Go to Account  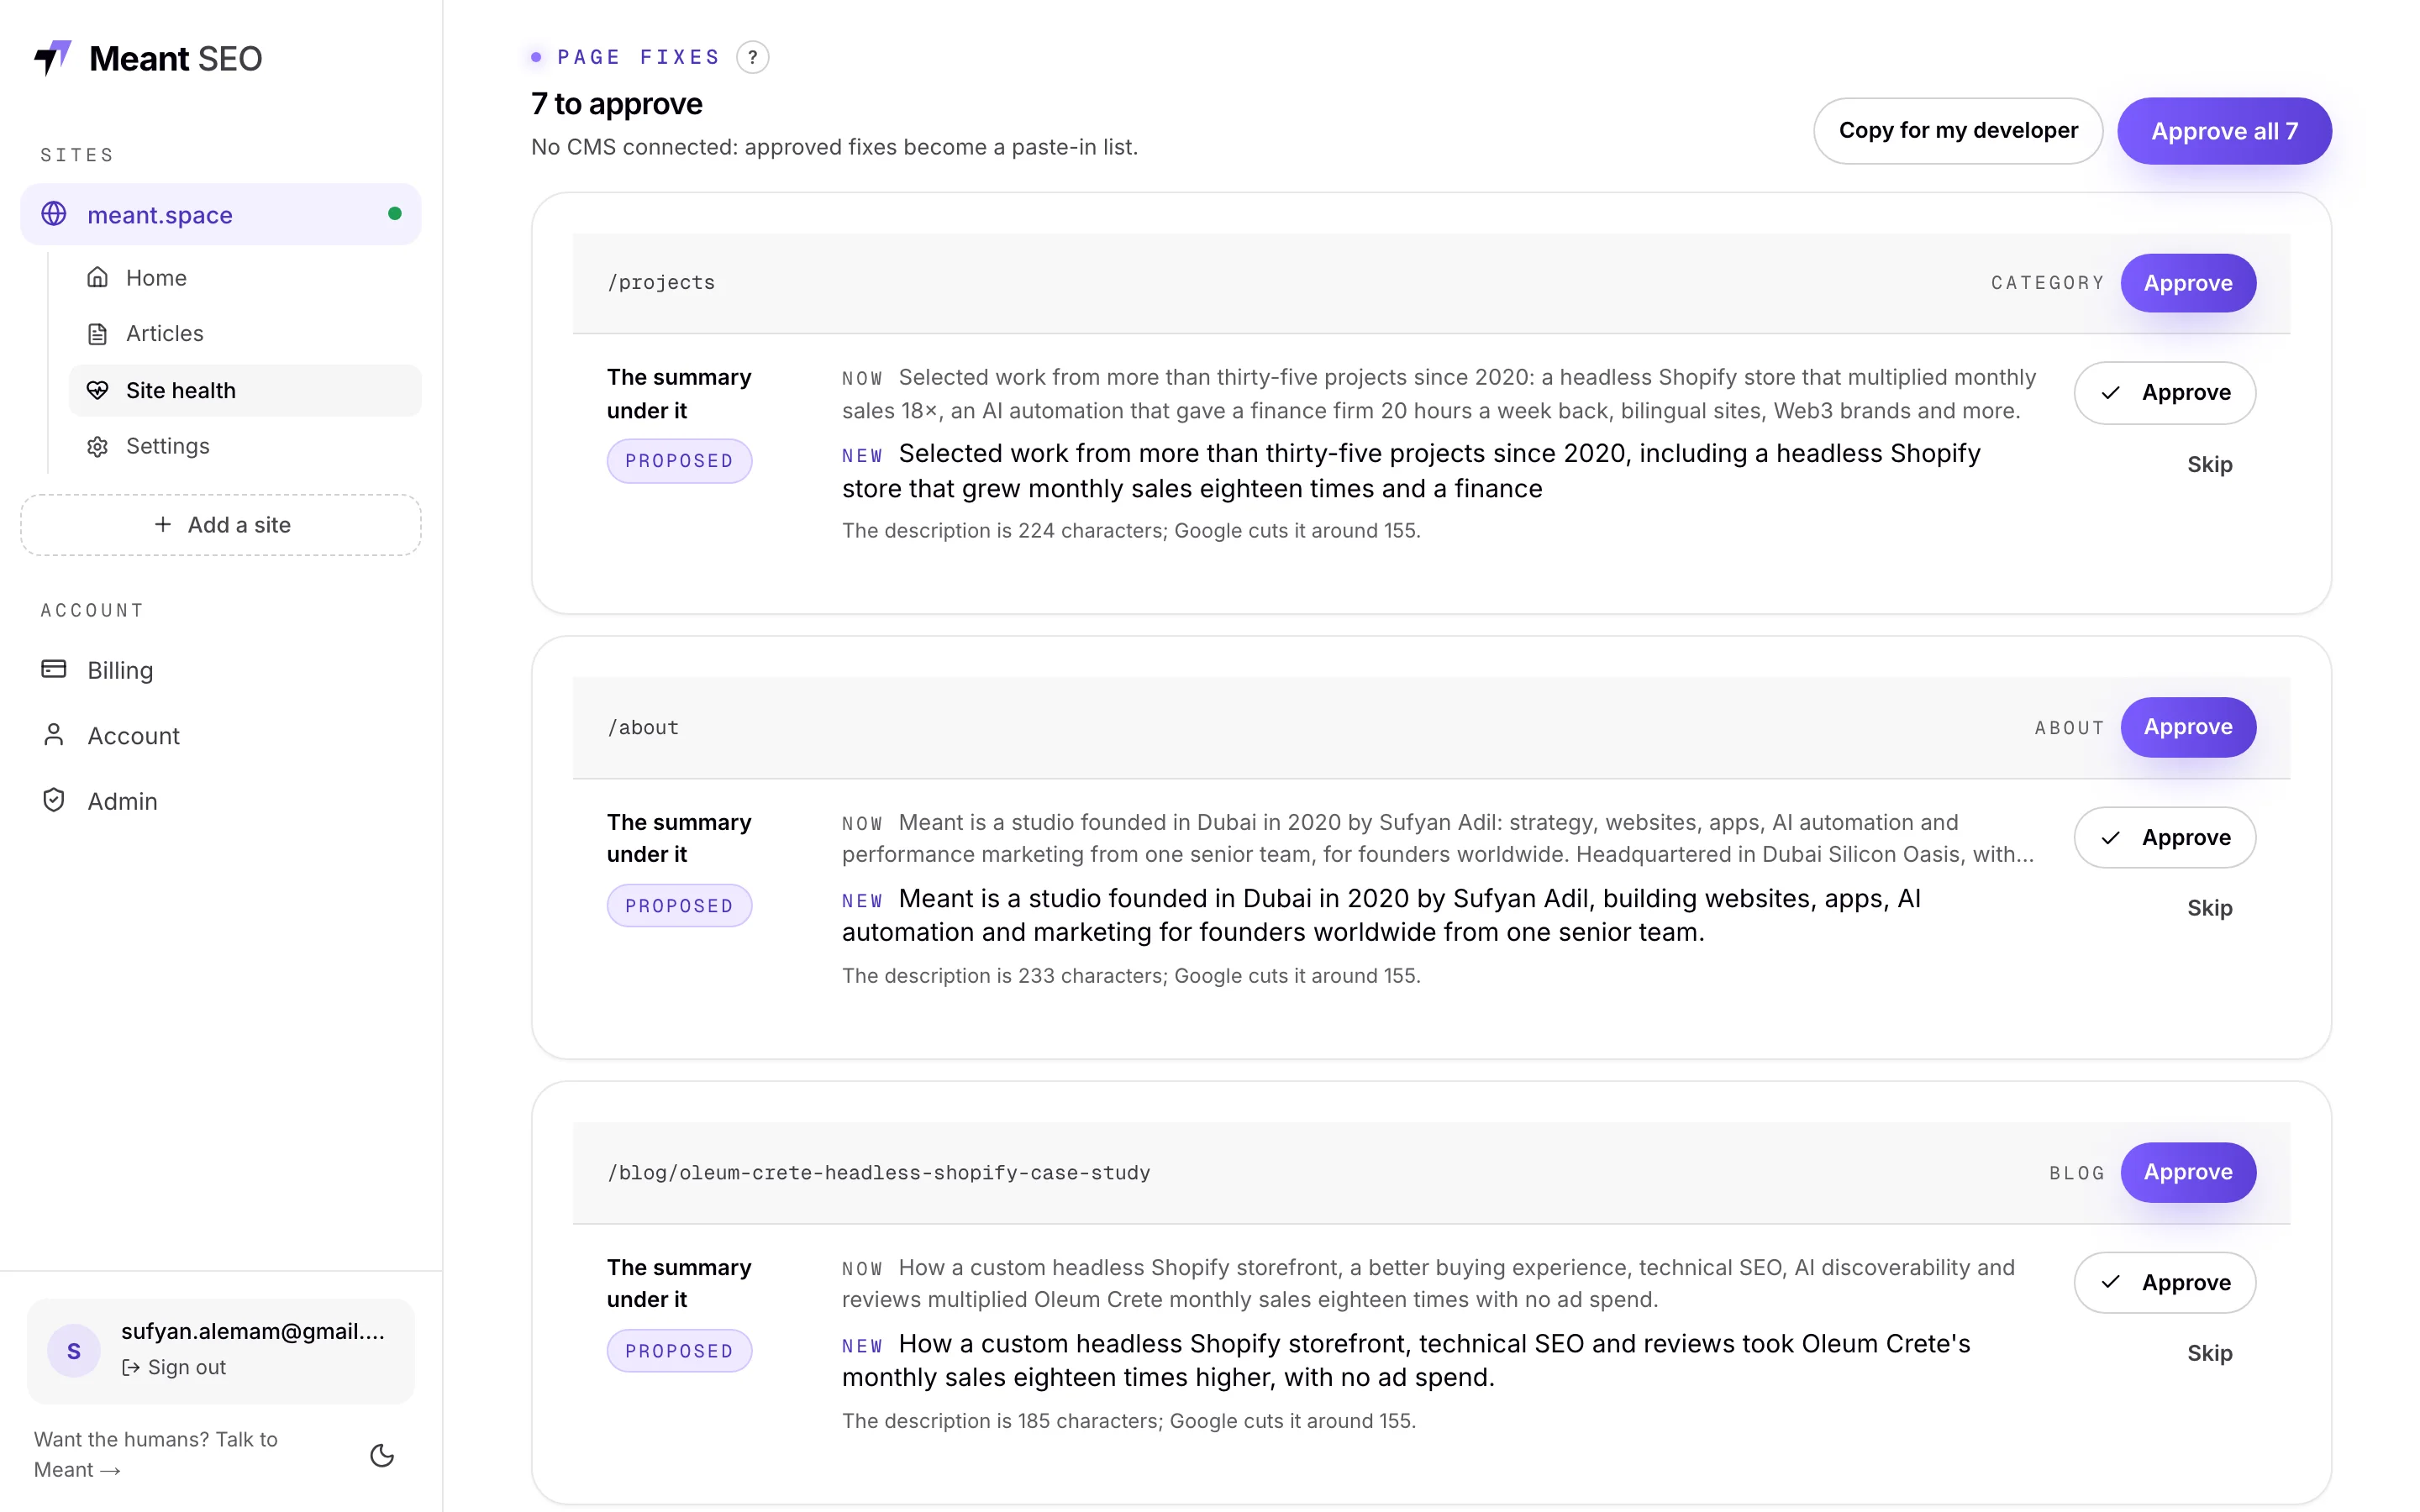point(221,735)
